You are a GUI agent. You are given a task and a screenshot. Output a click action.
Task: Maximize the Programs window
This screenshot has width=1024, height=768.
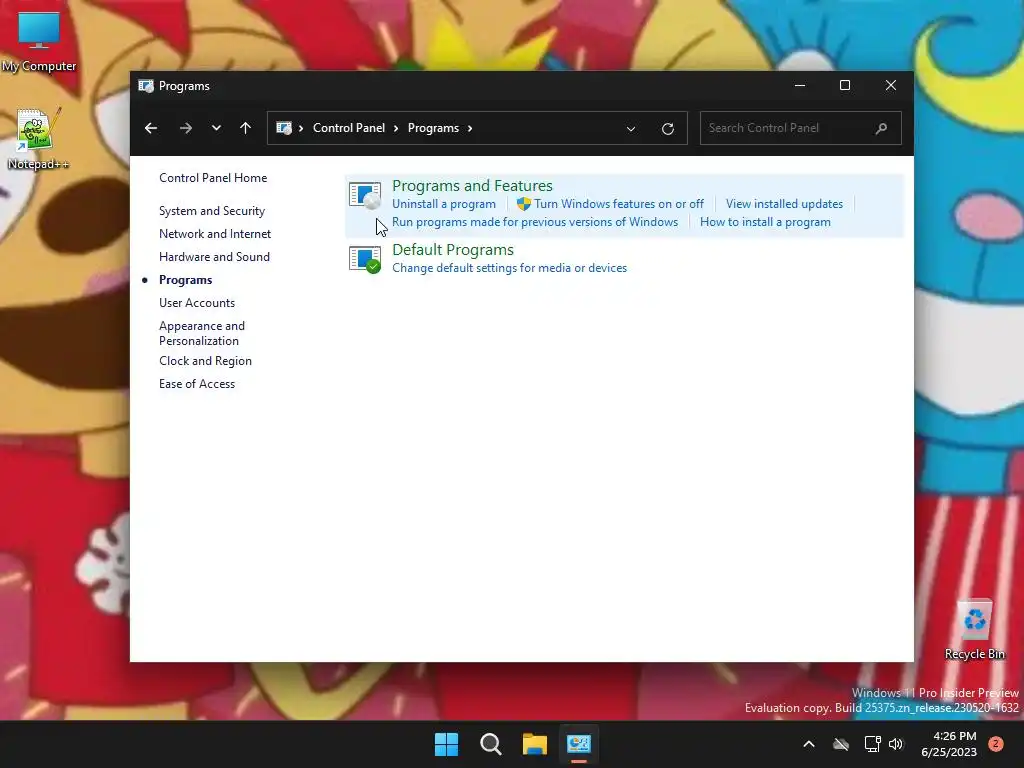[x=845, y=86]
